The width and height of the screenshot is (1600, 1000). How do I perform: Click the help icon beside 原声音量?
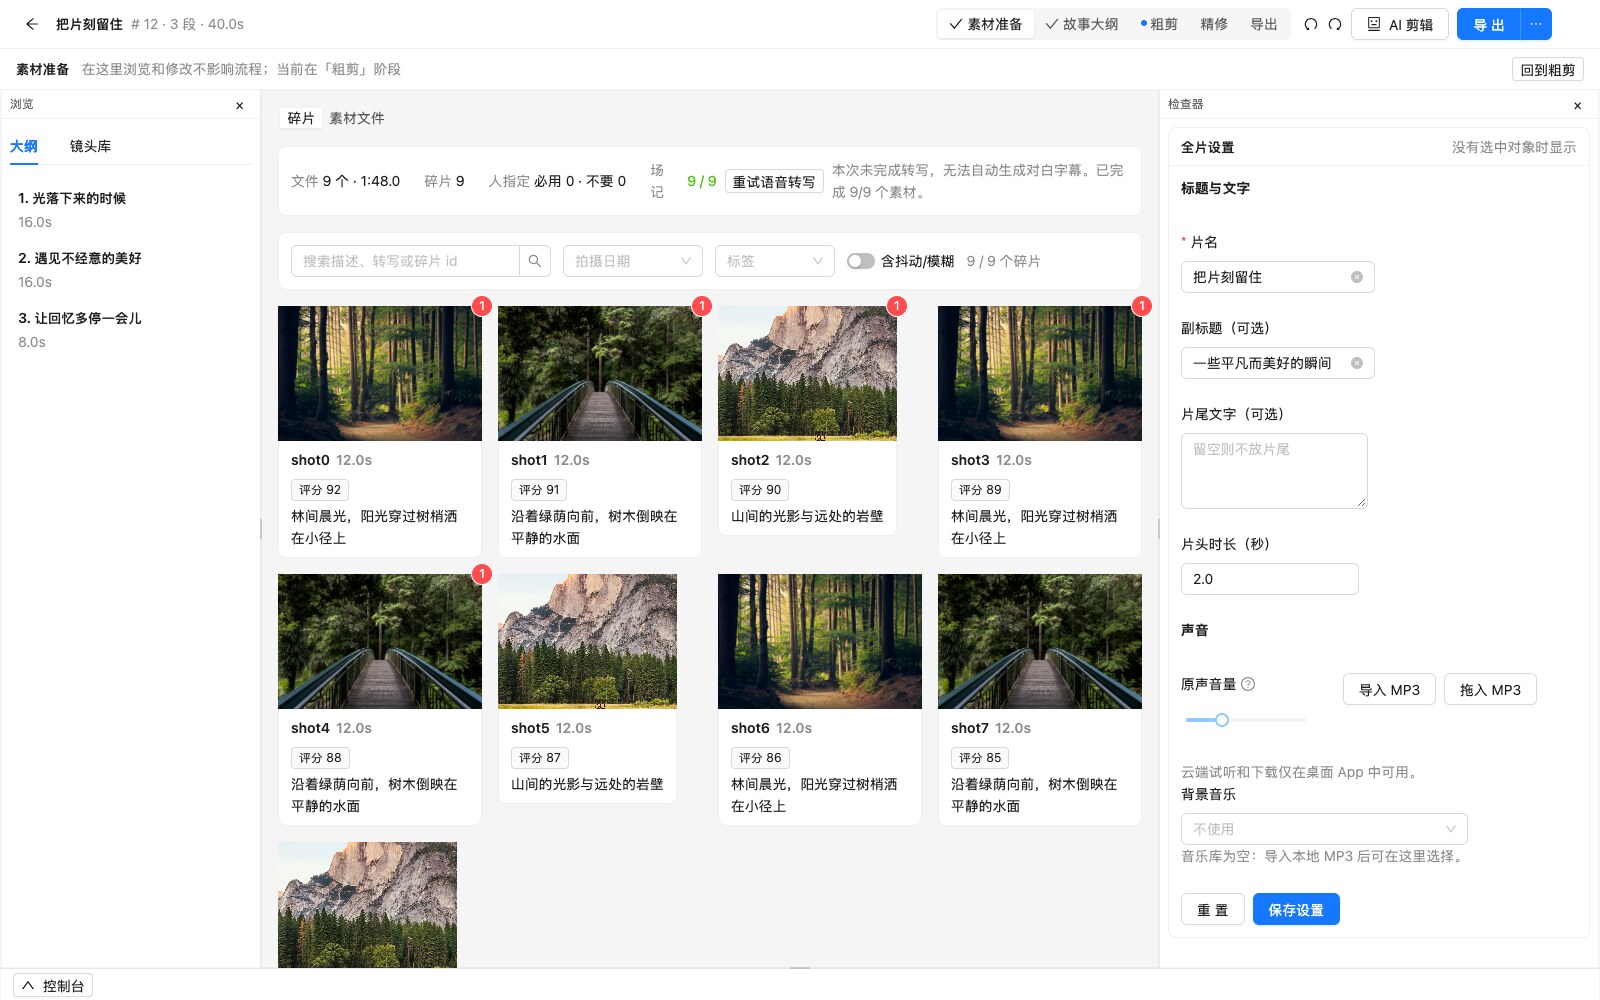[x=1248, y=684]
